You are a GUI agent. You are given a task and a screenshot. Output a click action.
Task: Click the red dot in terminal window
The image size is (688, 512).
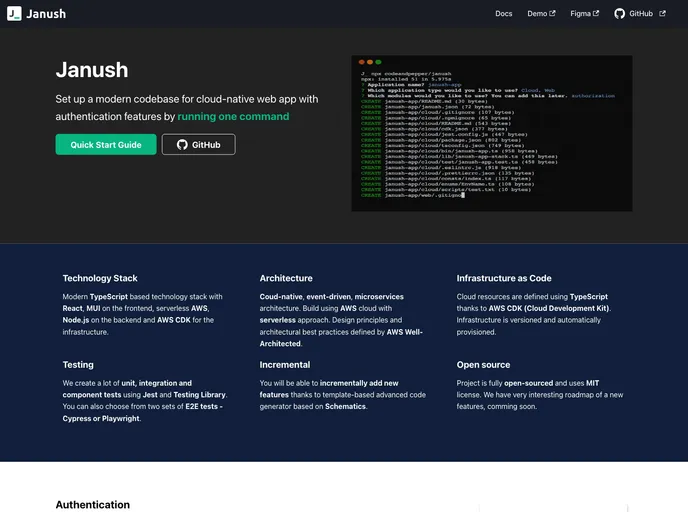362,62
